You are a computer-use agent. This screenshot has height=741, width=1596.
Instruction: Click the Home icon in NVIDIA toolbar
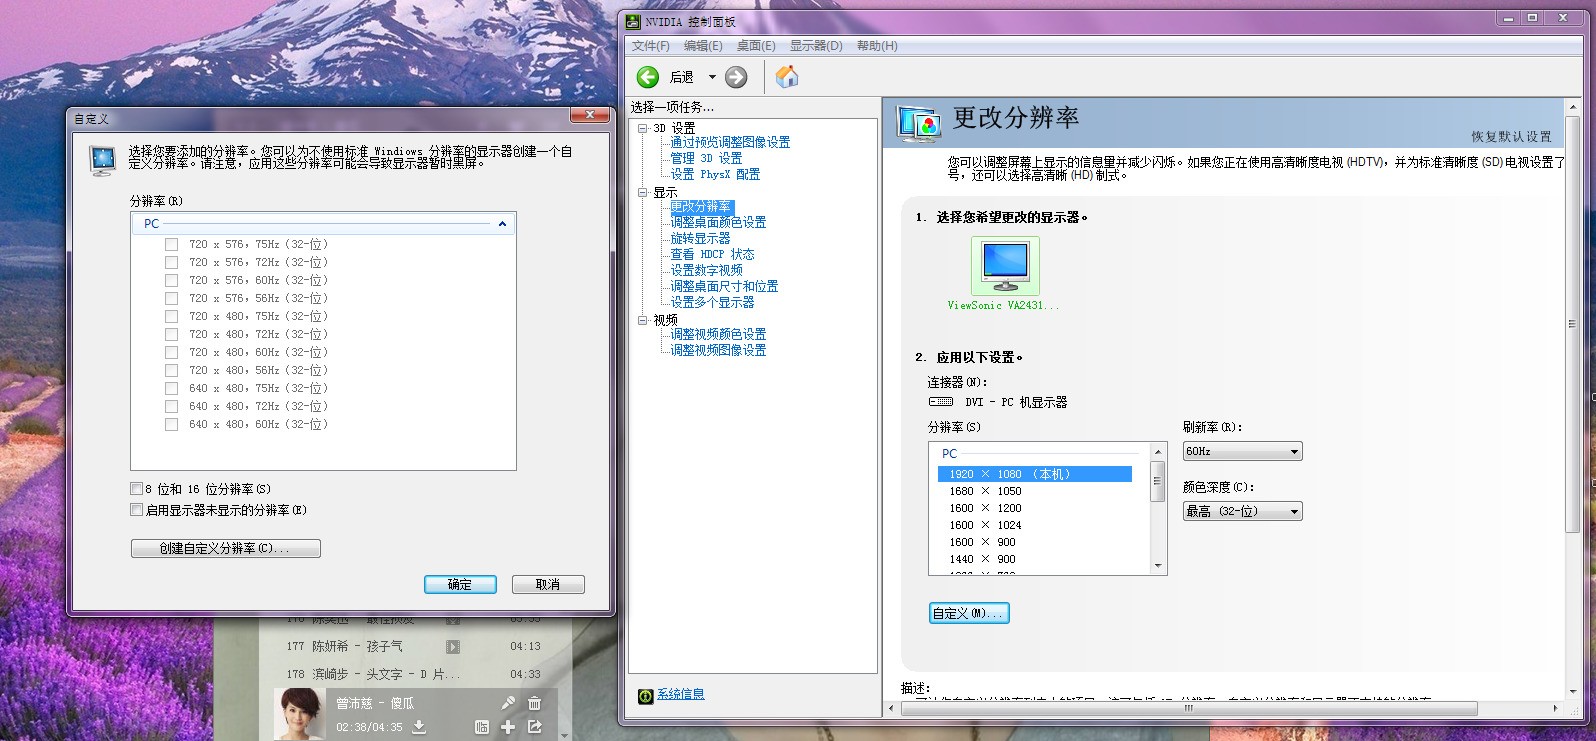787,77
